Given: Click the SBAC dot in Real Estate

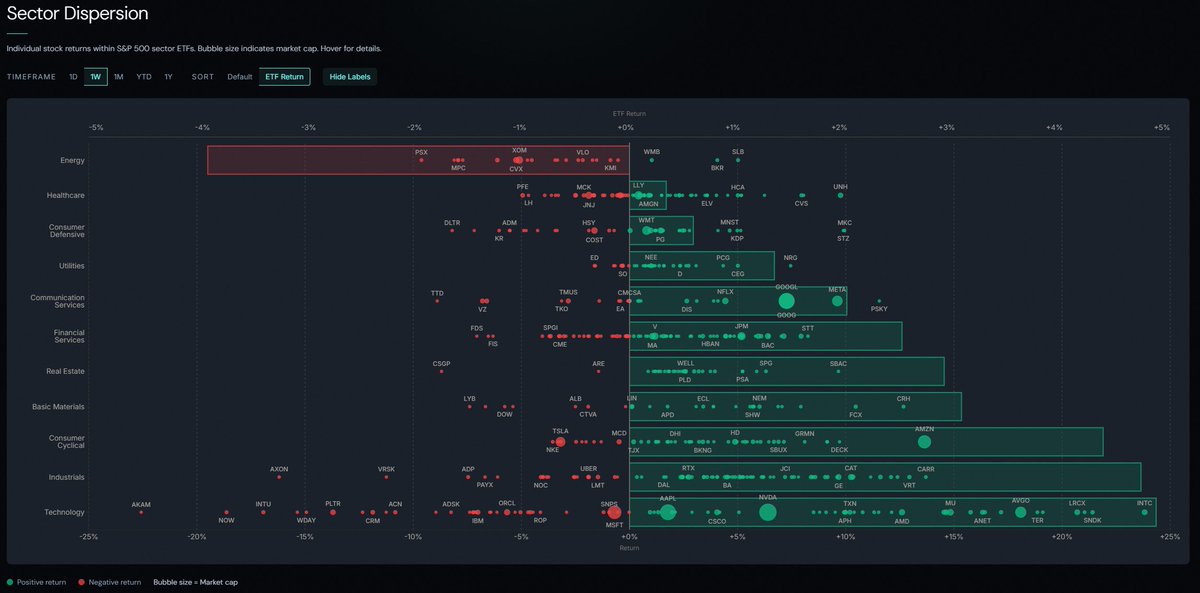Looking at the screenshot, I should click(838, 371).
